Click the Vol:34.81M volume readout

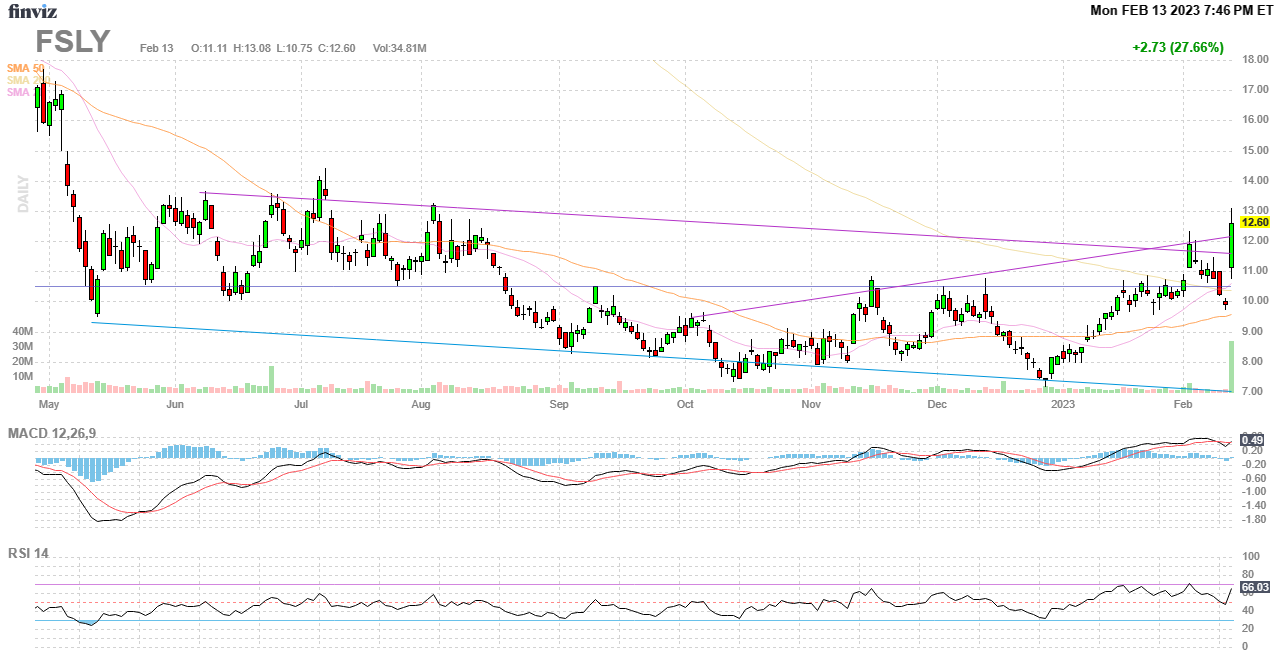click(x=400, y=48)
